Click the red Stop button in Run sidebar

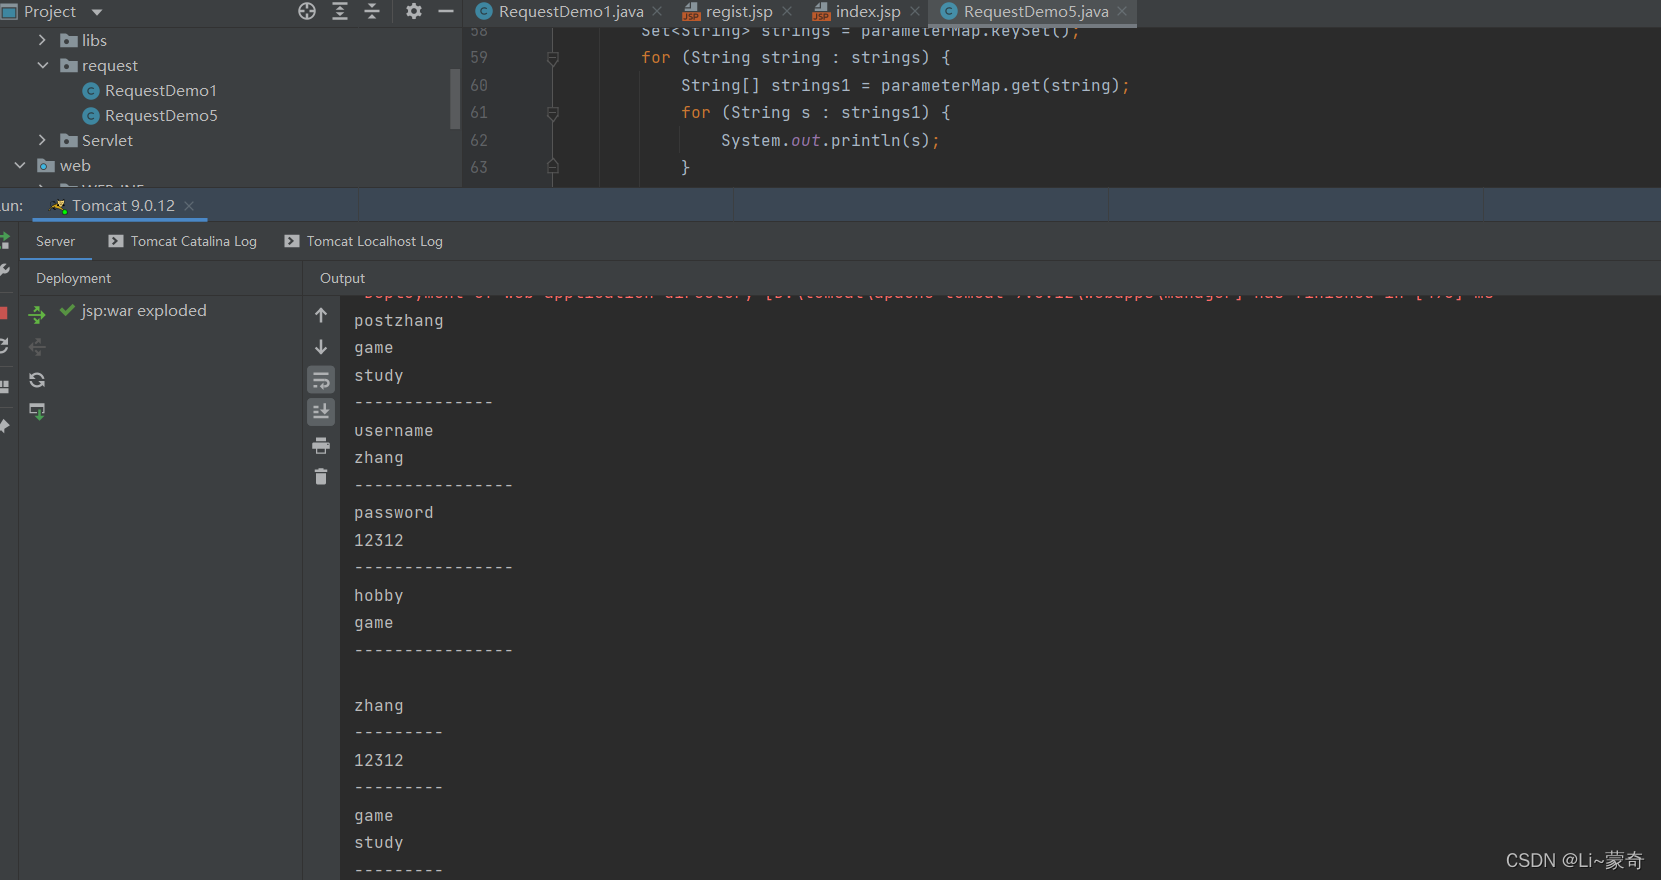pos(3,313)
